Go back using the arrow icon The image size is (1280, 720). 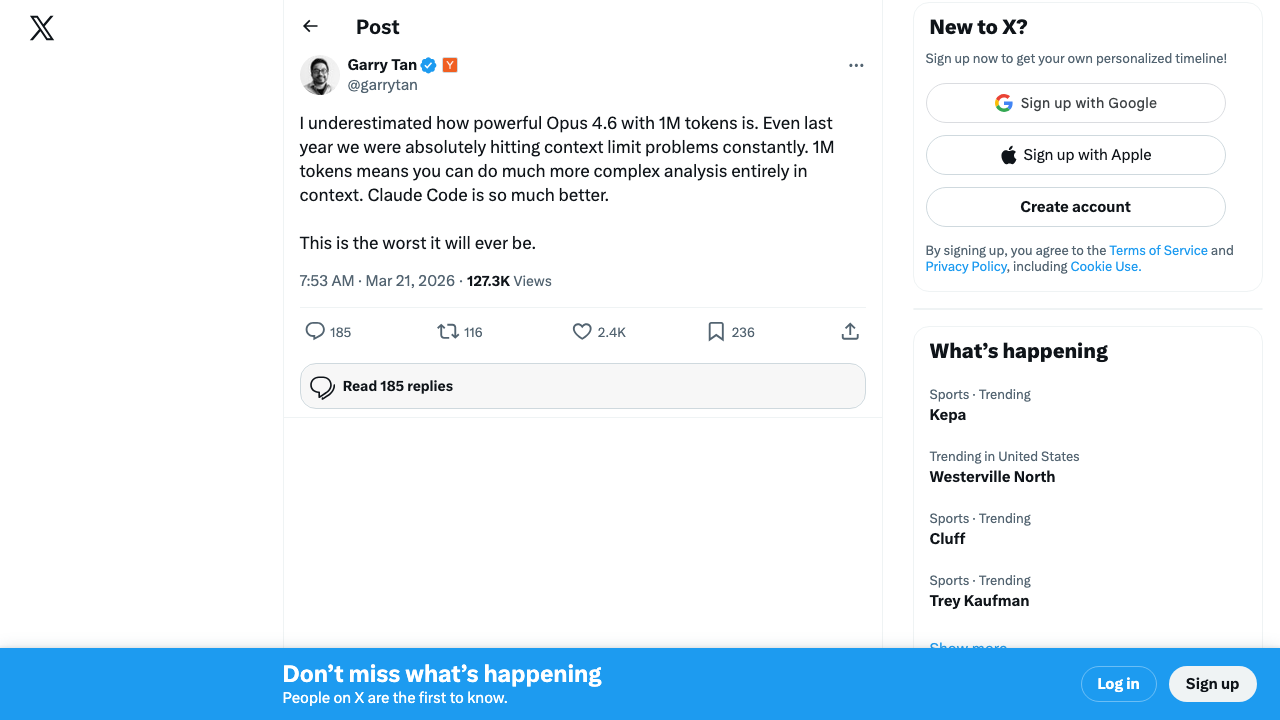(x=310, y=27)
